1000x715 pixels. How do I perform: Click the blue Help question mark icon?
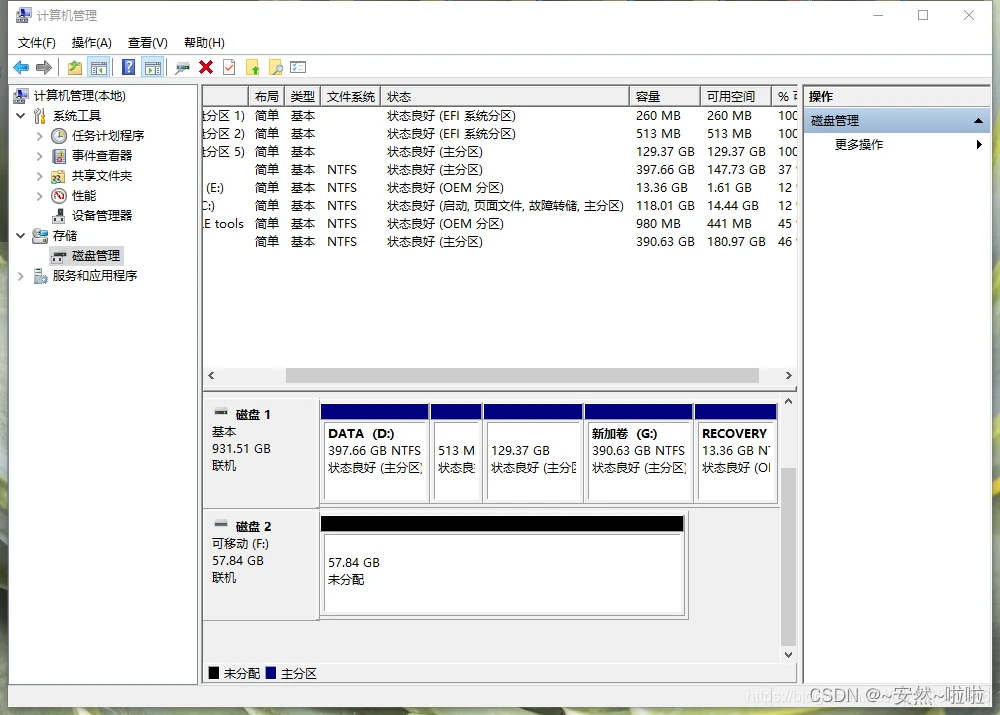pyautogui.click(x=128, y=67)
